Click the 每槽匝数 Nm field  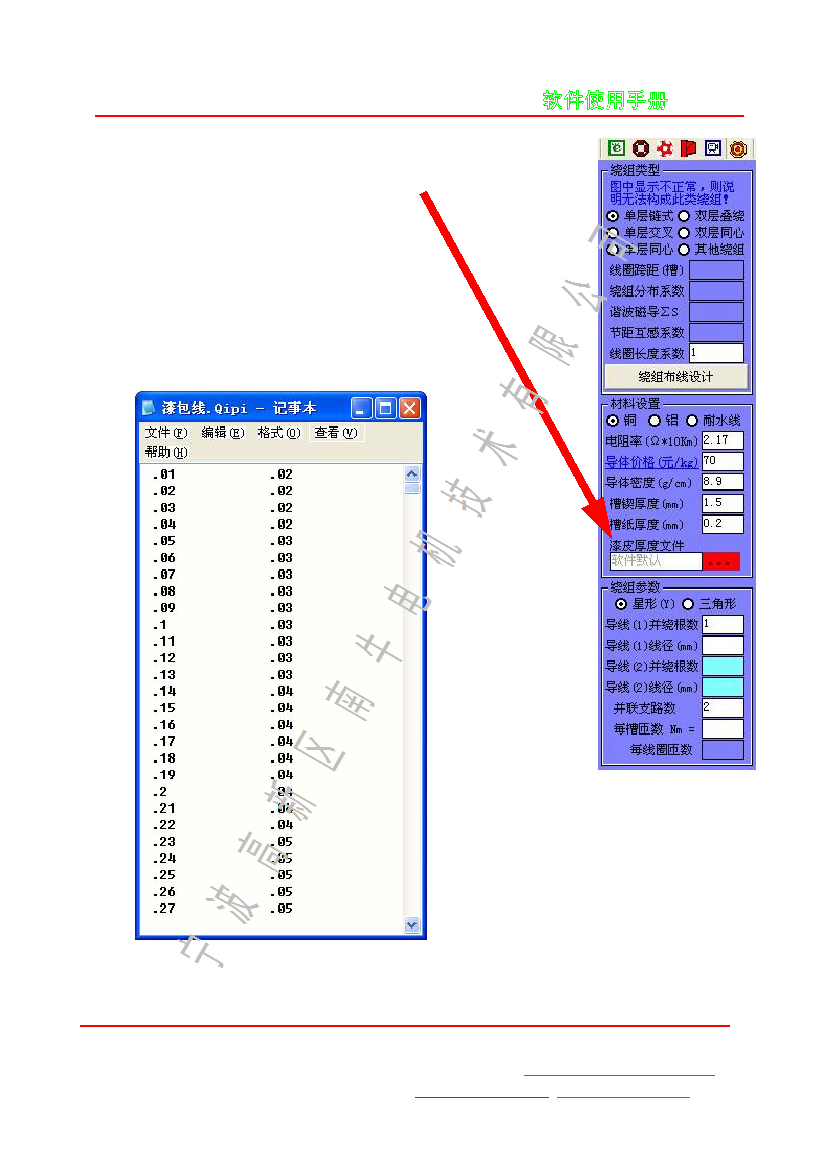point(722,728)
